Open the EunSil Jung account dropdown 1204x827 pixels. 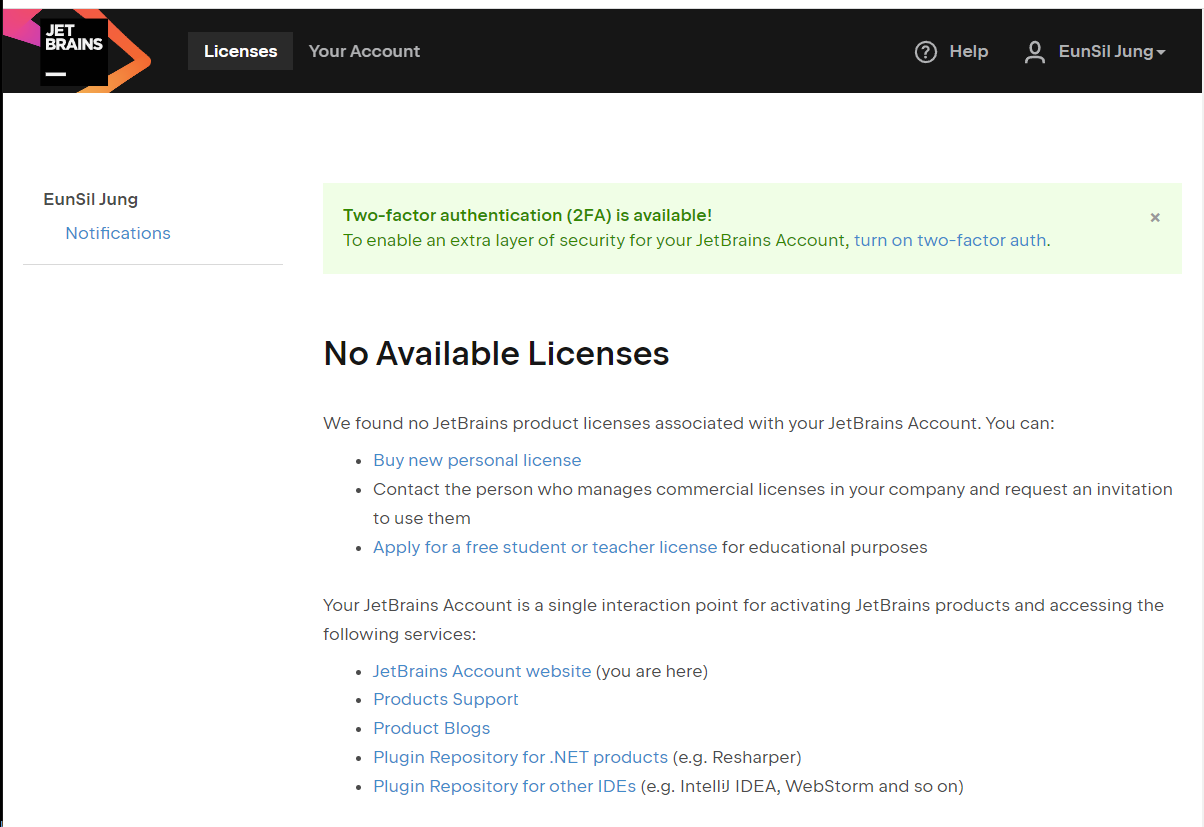coord(1112,52)
